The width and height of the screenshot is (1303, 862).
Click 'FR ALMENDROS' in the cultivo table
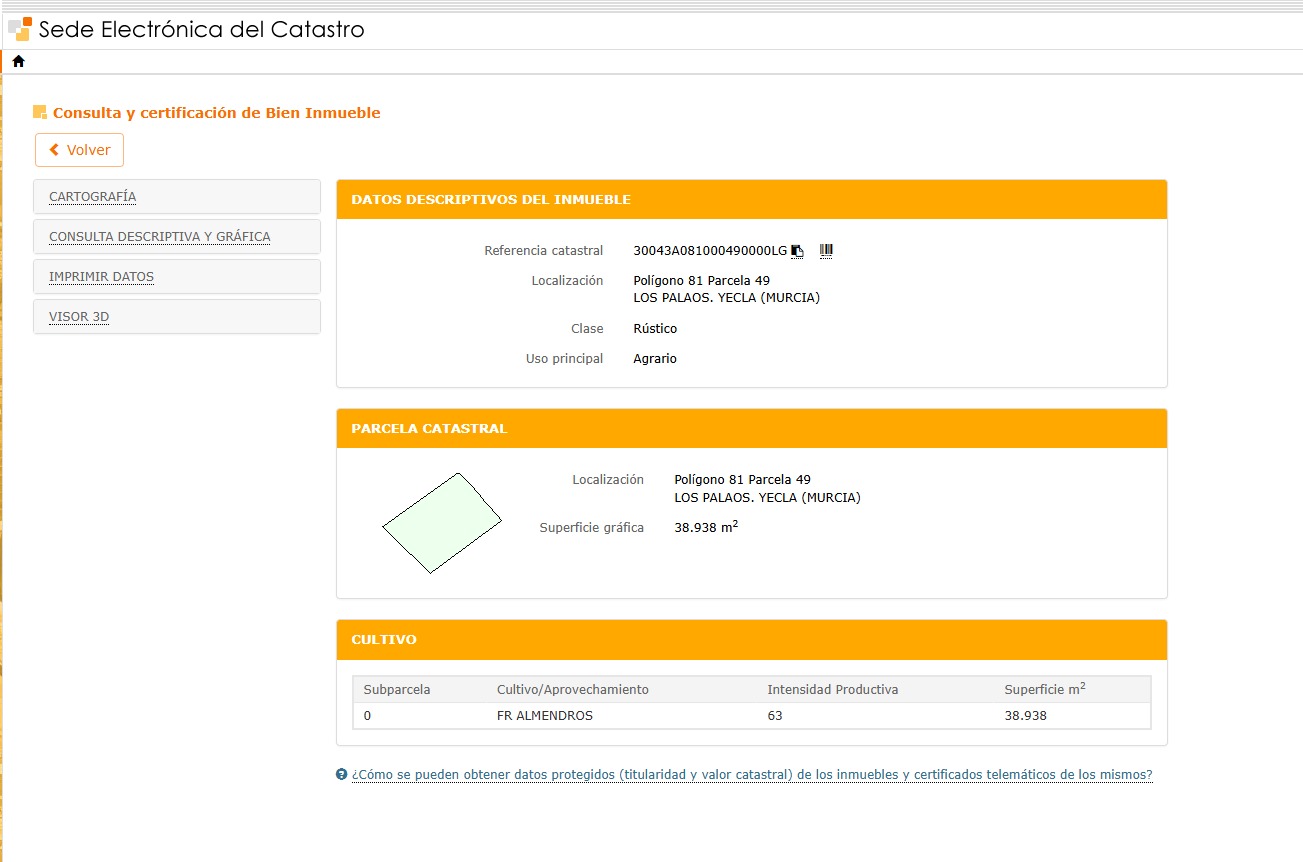(545, 716)
